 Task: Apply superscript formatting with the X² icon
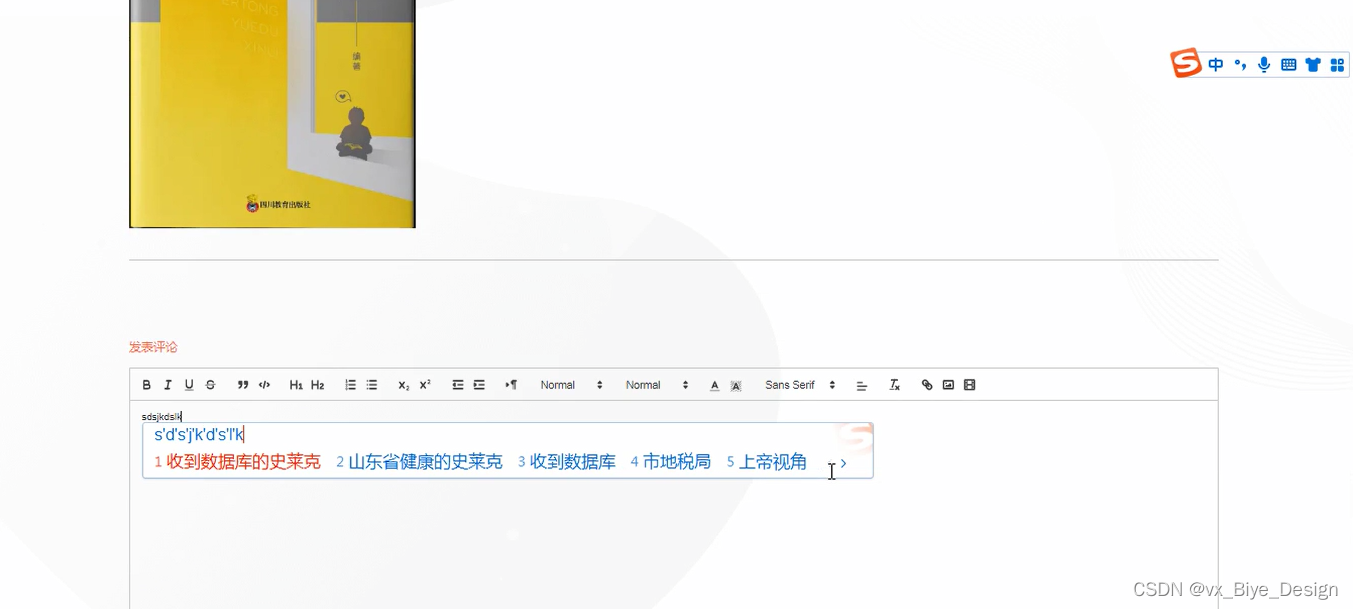tap(425, 385)
